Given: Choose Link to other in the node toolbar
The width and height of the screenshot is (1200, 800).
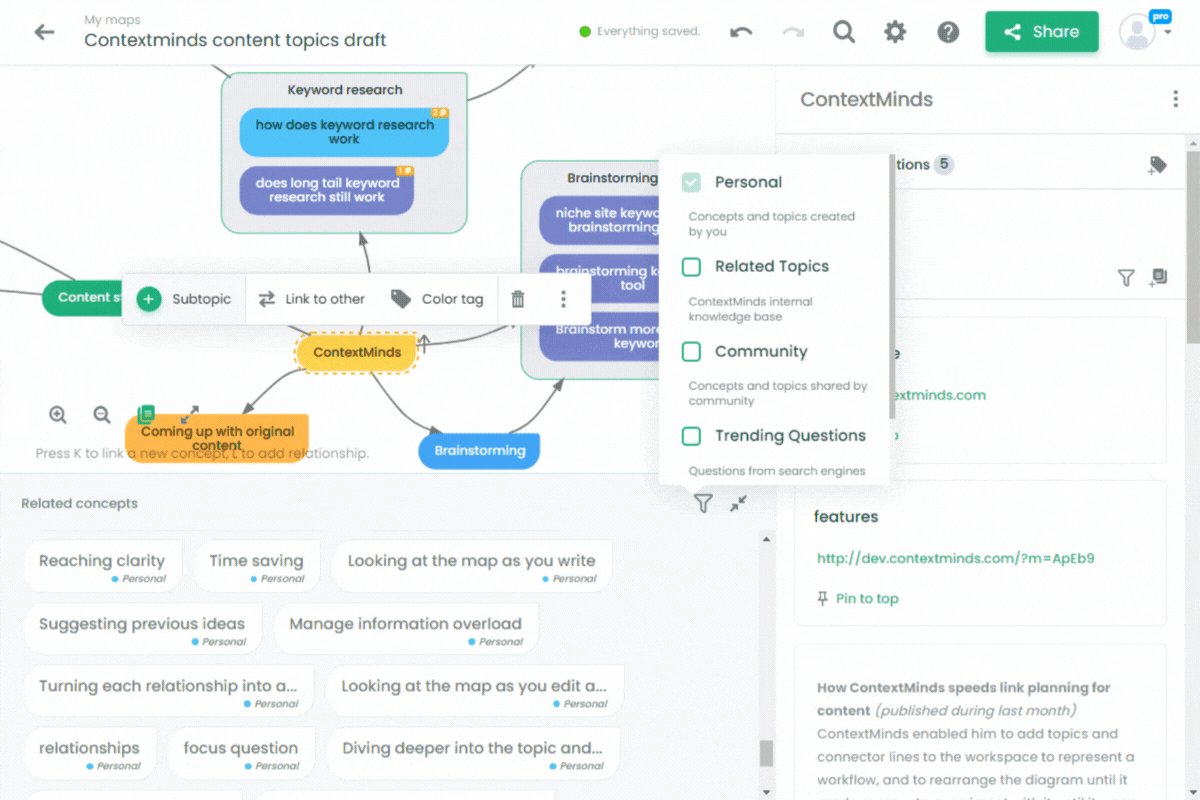Looking at the screenshot, I should coord(311,299).
